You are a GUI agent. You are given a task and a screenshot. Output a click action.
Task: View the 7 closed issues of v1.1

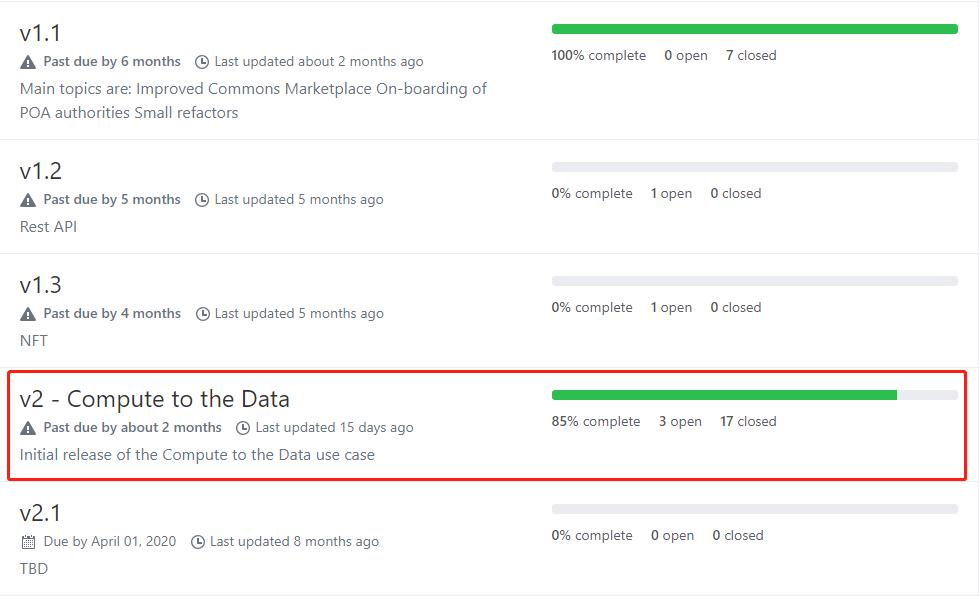coord(751,56)
